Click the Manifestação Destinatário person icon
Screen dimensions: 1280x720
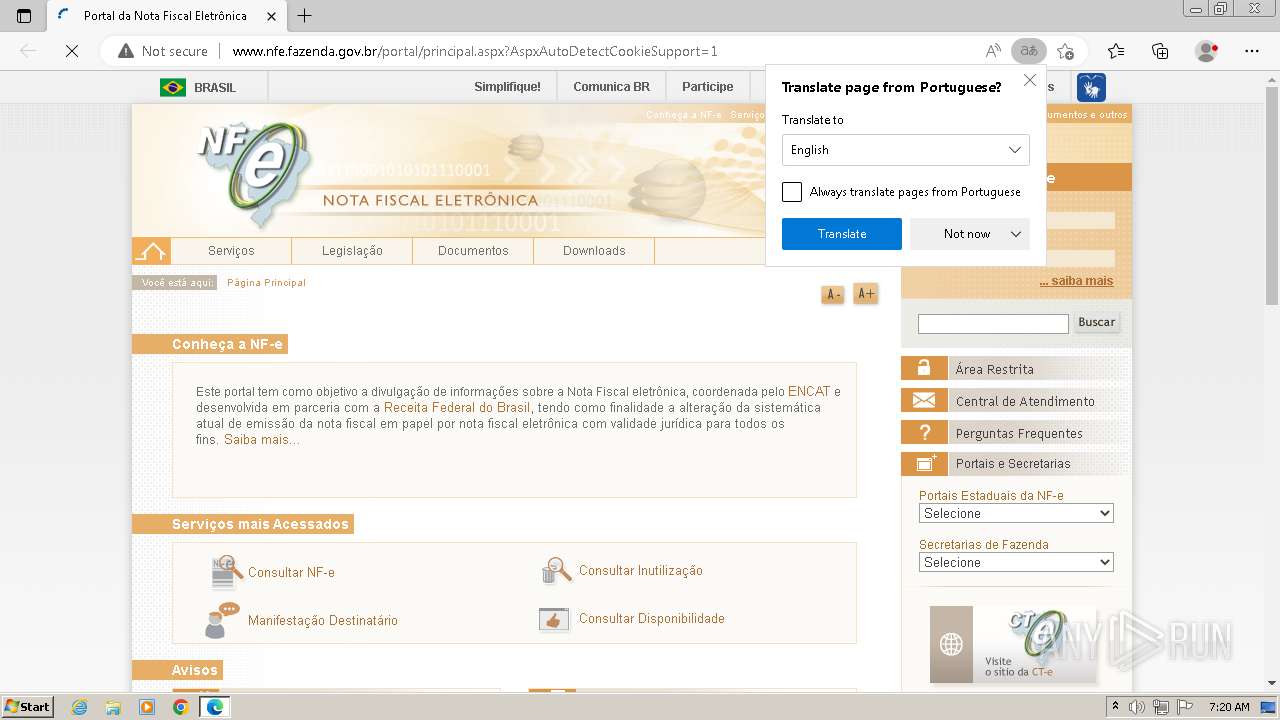click(222, 620)
